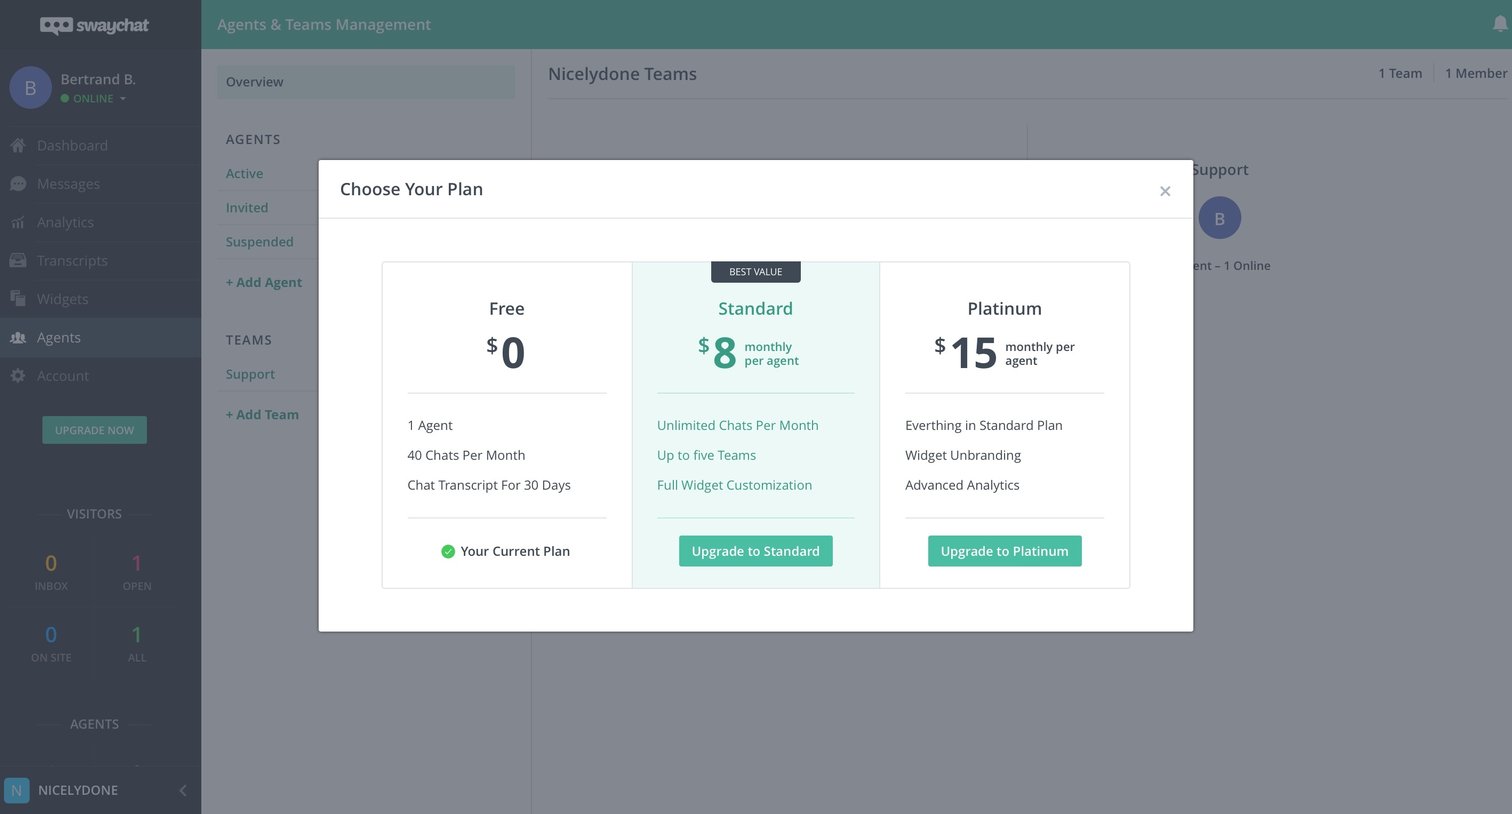This screenshot has height=814, width=1512.
Task: Open the Support team link
Action: (x=250, y=374)
